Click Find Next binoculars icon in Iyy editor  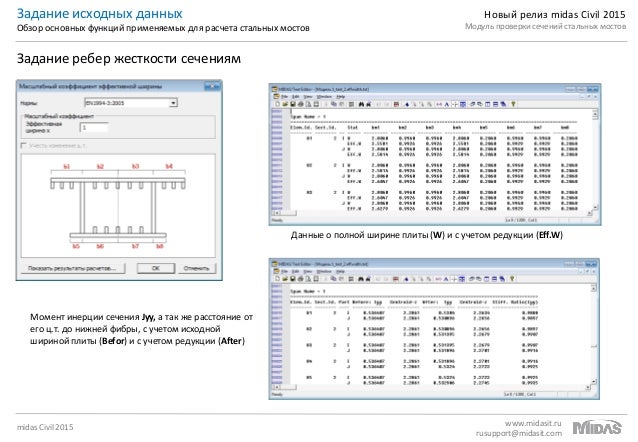point(368,279)
